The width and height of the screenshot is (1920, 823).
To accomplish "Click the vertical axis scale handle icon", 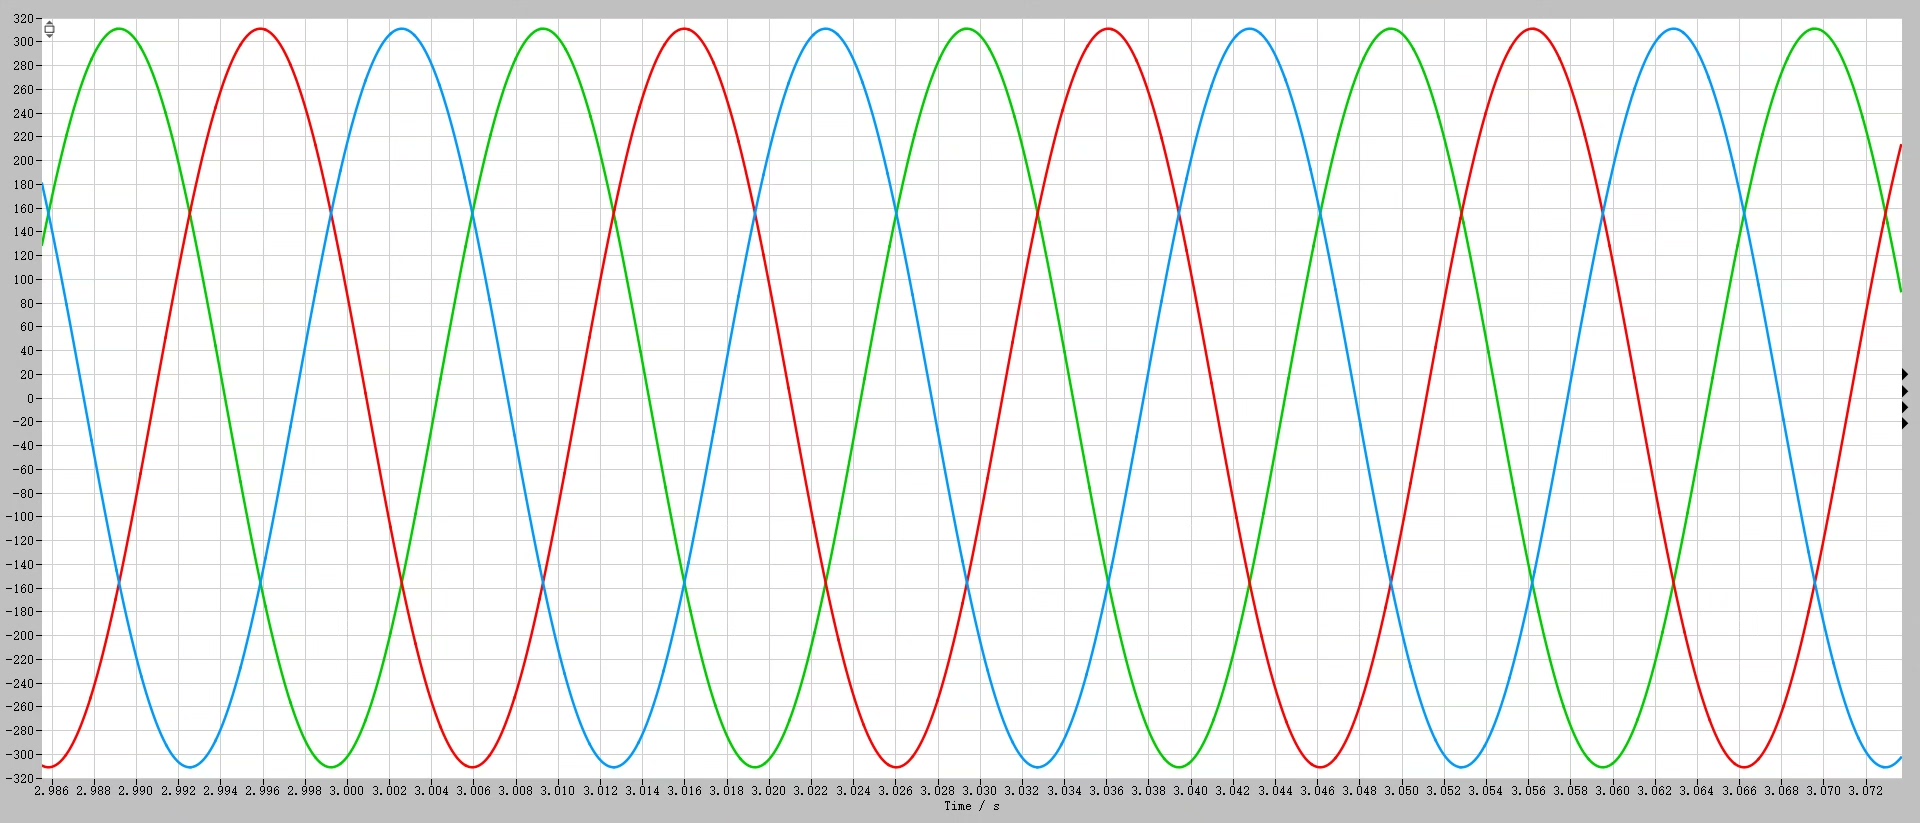I will click(49, 29).
